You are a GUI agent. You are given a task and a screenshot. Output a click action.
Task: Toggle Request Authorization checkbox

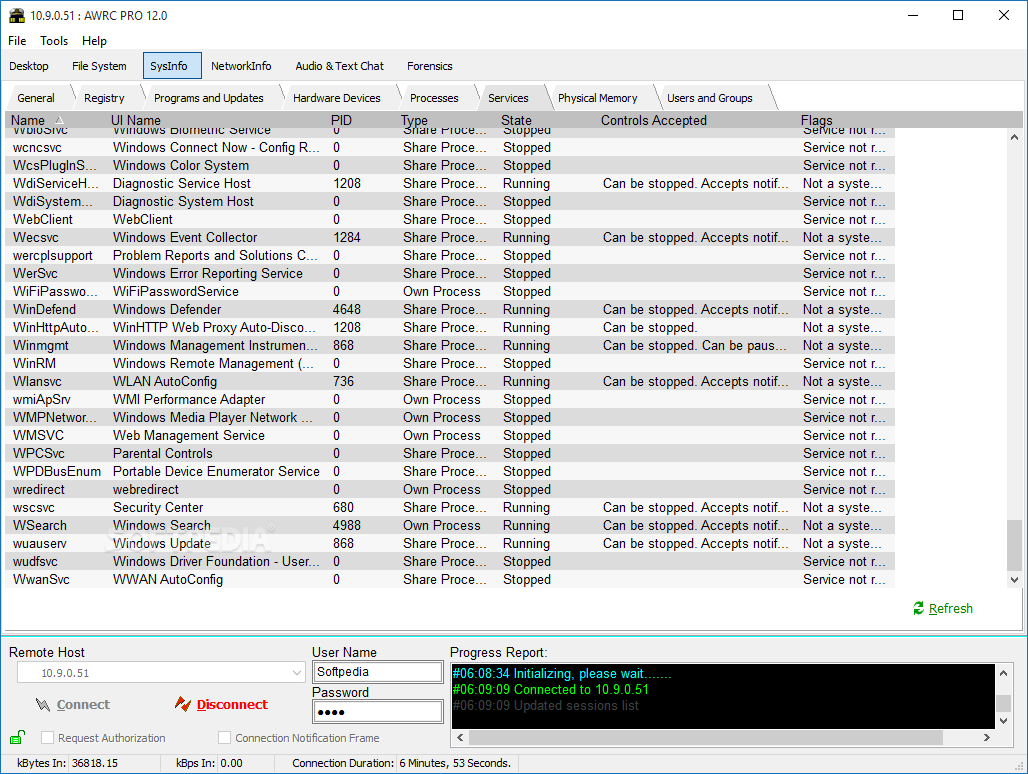(x=47, y=738)
